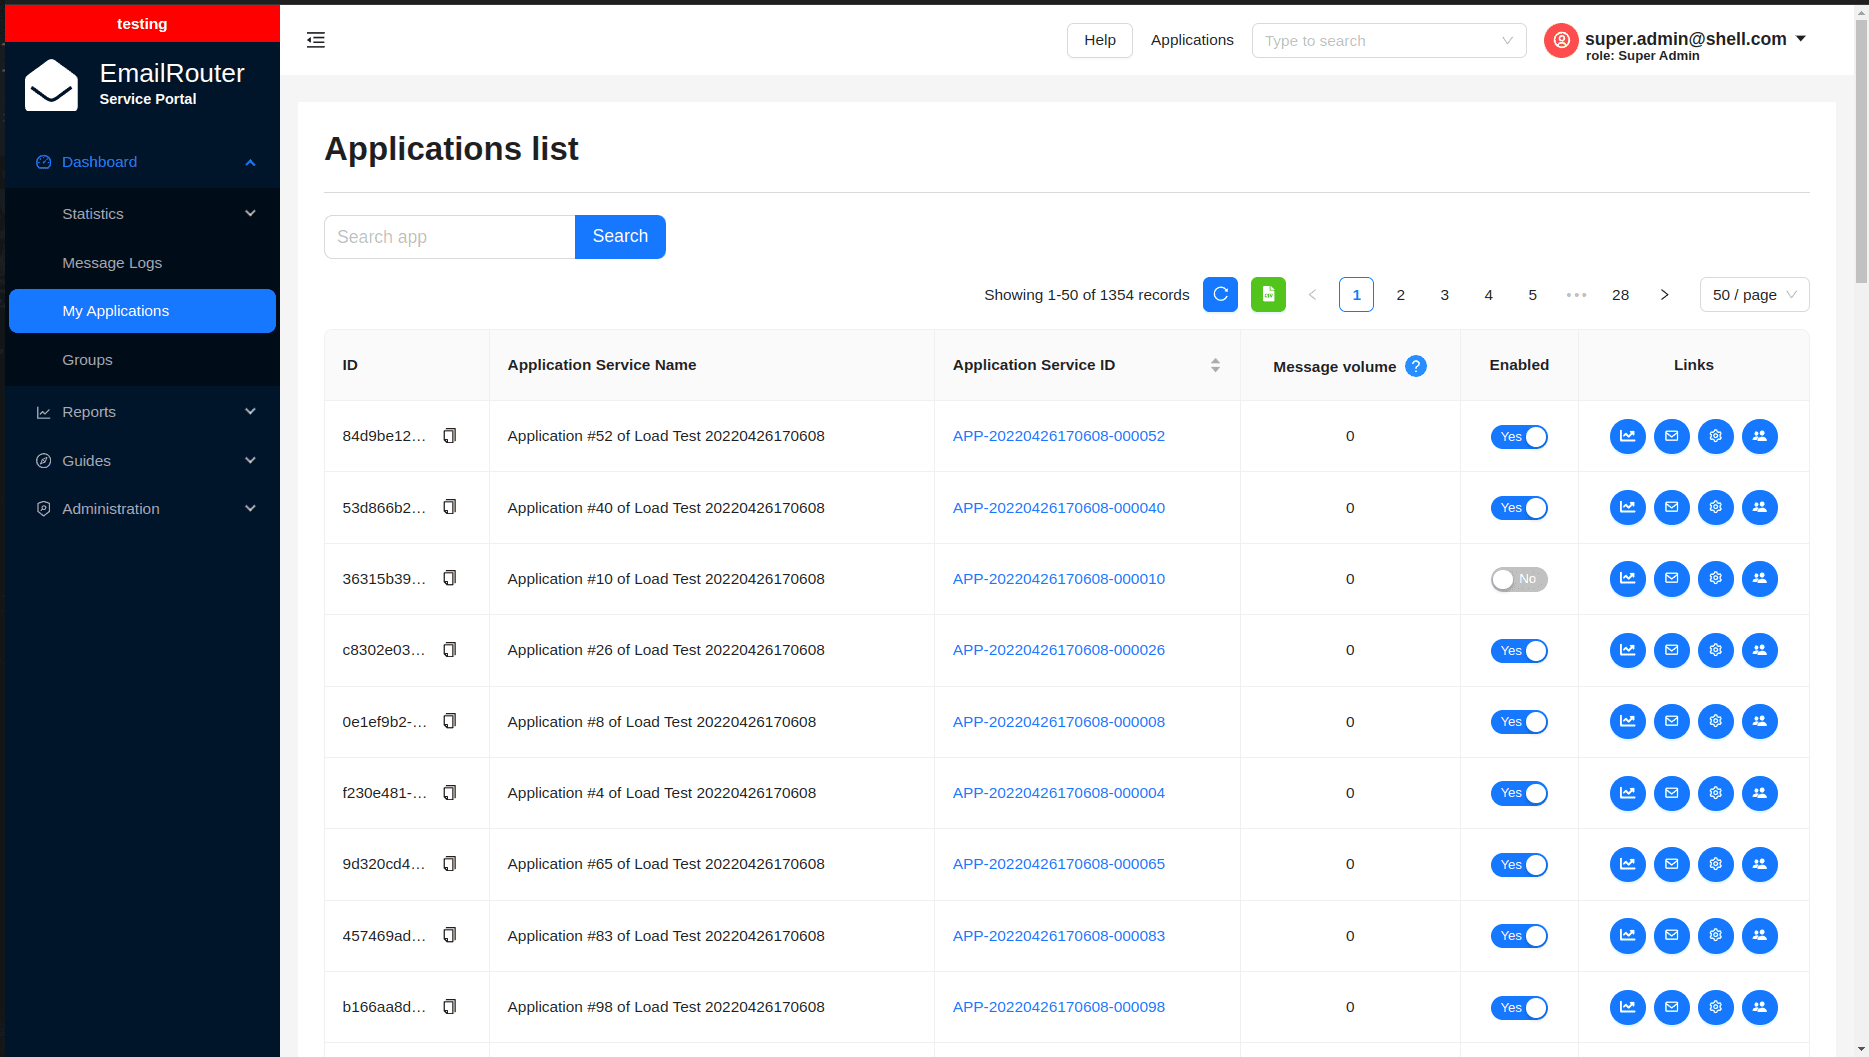Open link APP-20220426170608-000065
1869x1057 pixels.
point(1058,864)
